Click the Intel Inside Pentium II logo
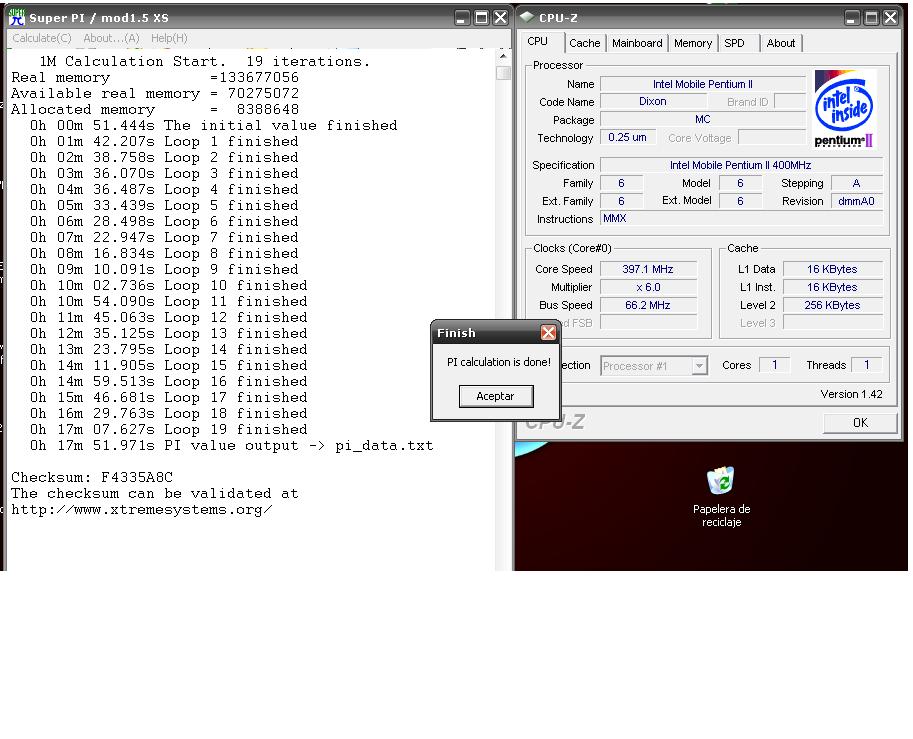 pyautogui.click(x=844, y=109)
